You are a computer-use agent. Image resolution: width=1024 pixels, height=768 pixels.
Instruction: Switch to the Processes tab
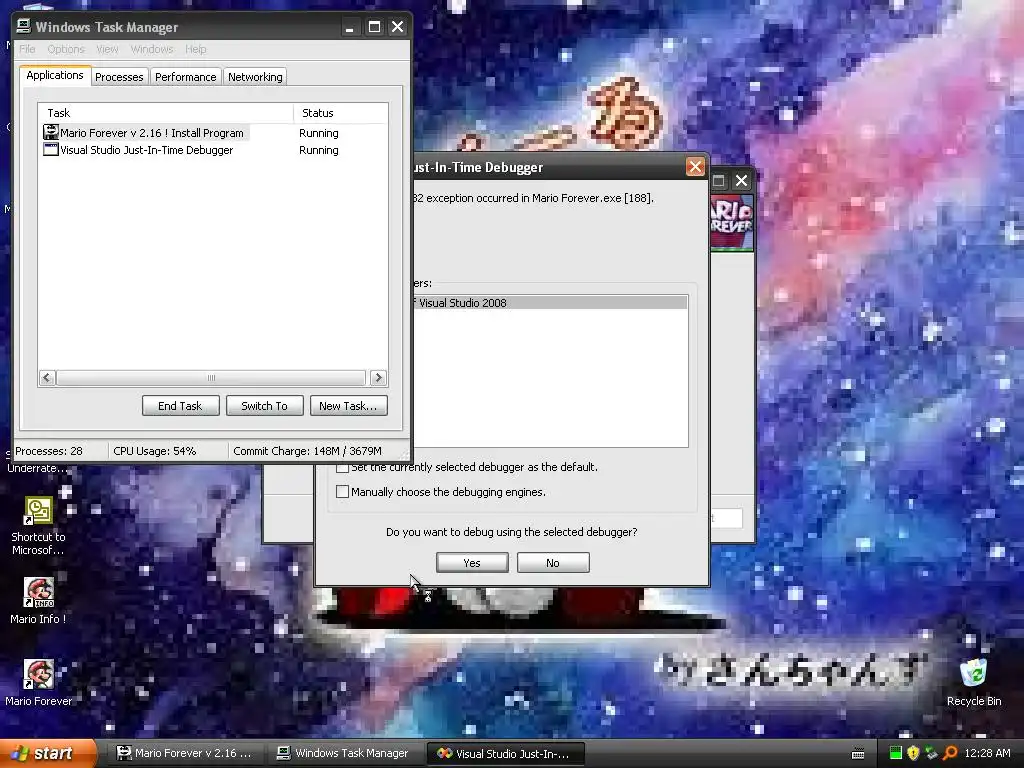pyautogui.click(x=119, y=76)
